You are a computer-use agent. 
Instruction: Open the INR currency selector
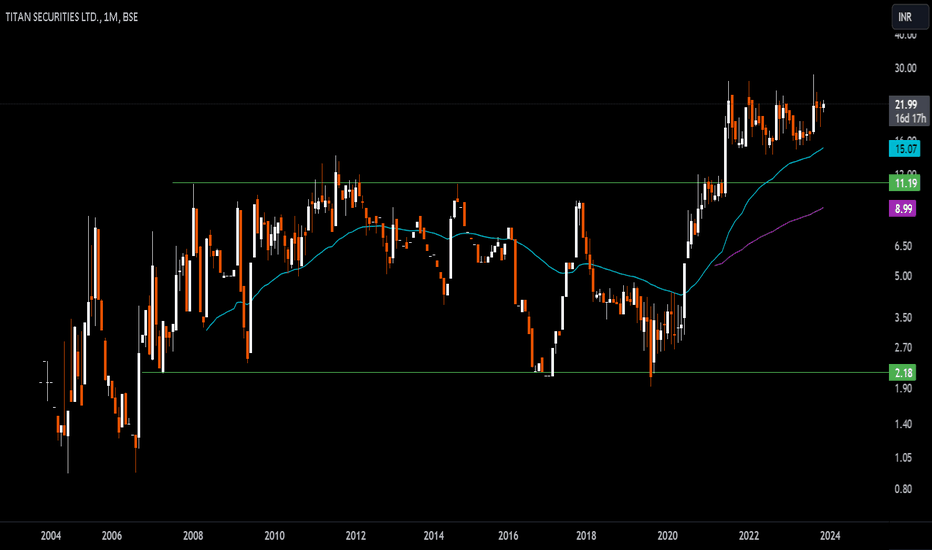click(909, 17)
